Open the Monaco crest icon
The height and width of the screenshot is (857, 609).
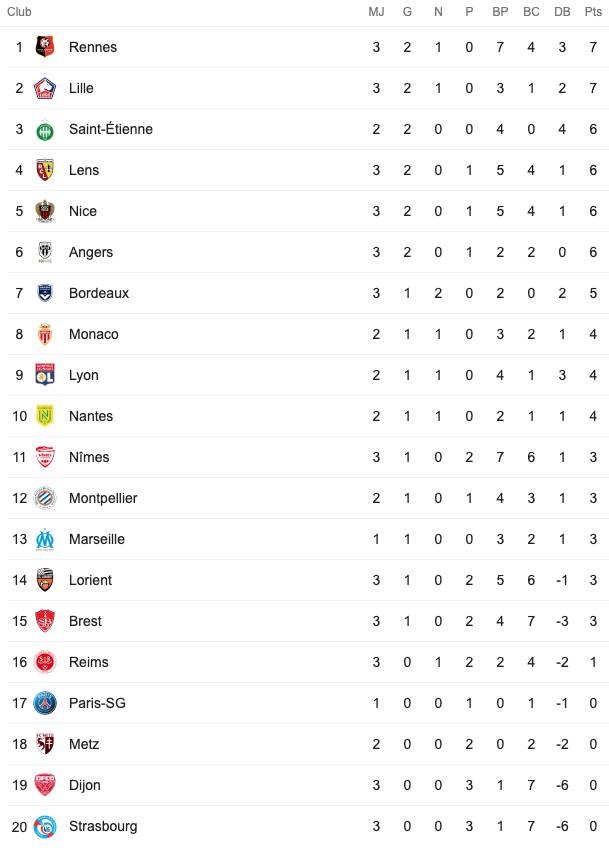(45, 334)
